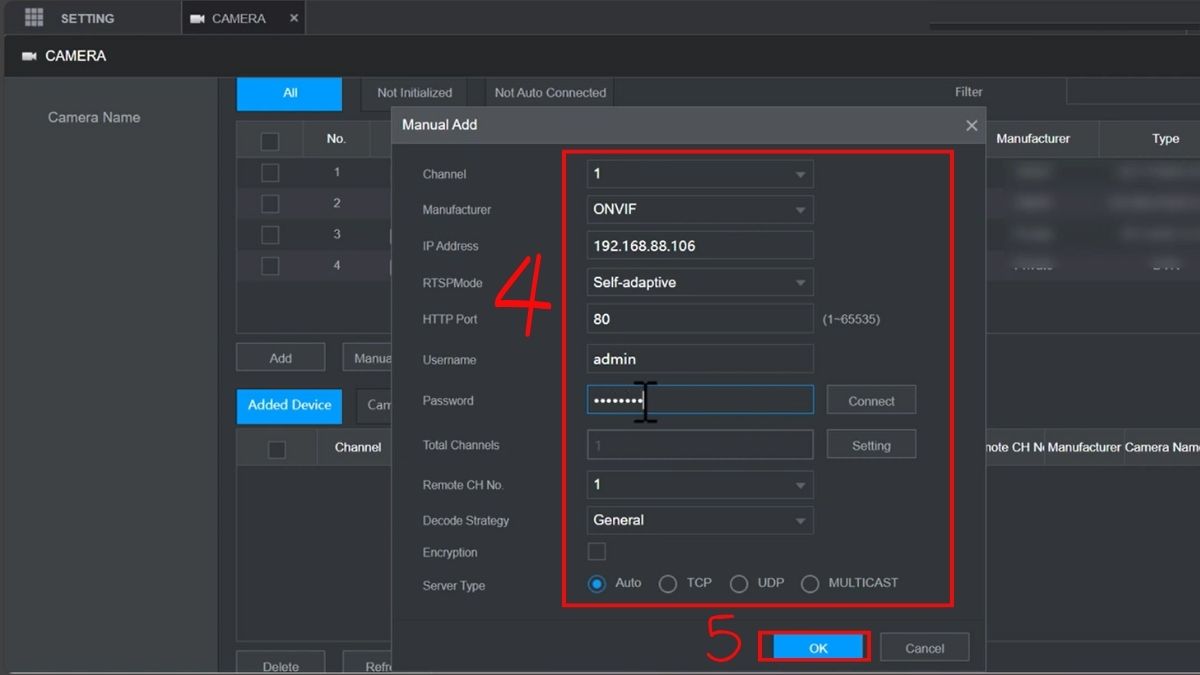Switch to Not Initialized tab

[414, 93]
